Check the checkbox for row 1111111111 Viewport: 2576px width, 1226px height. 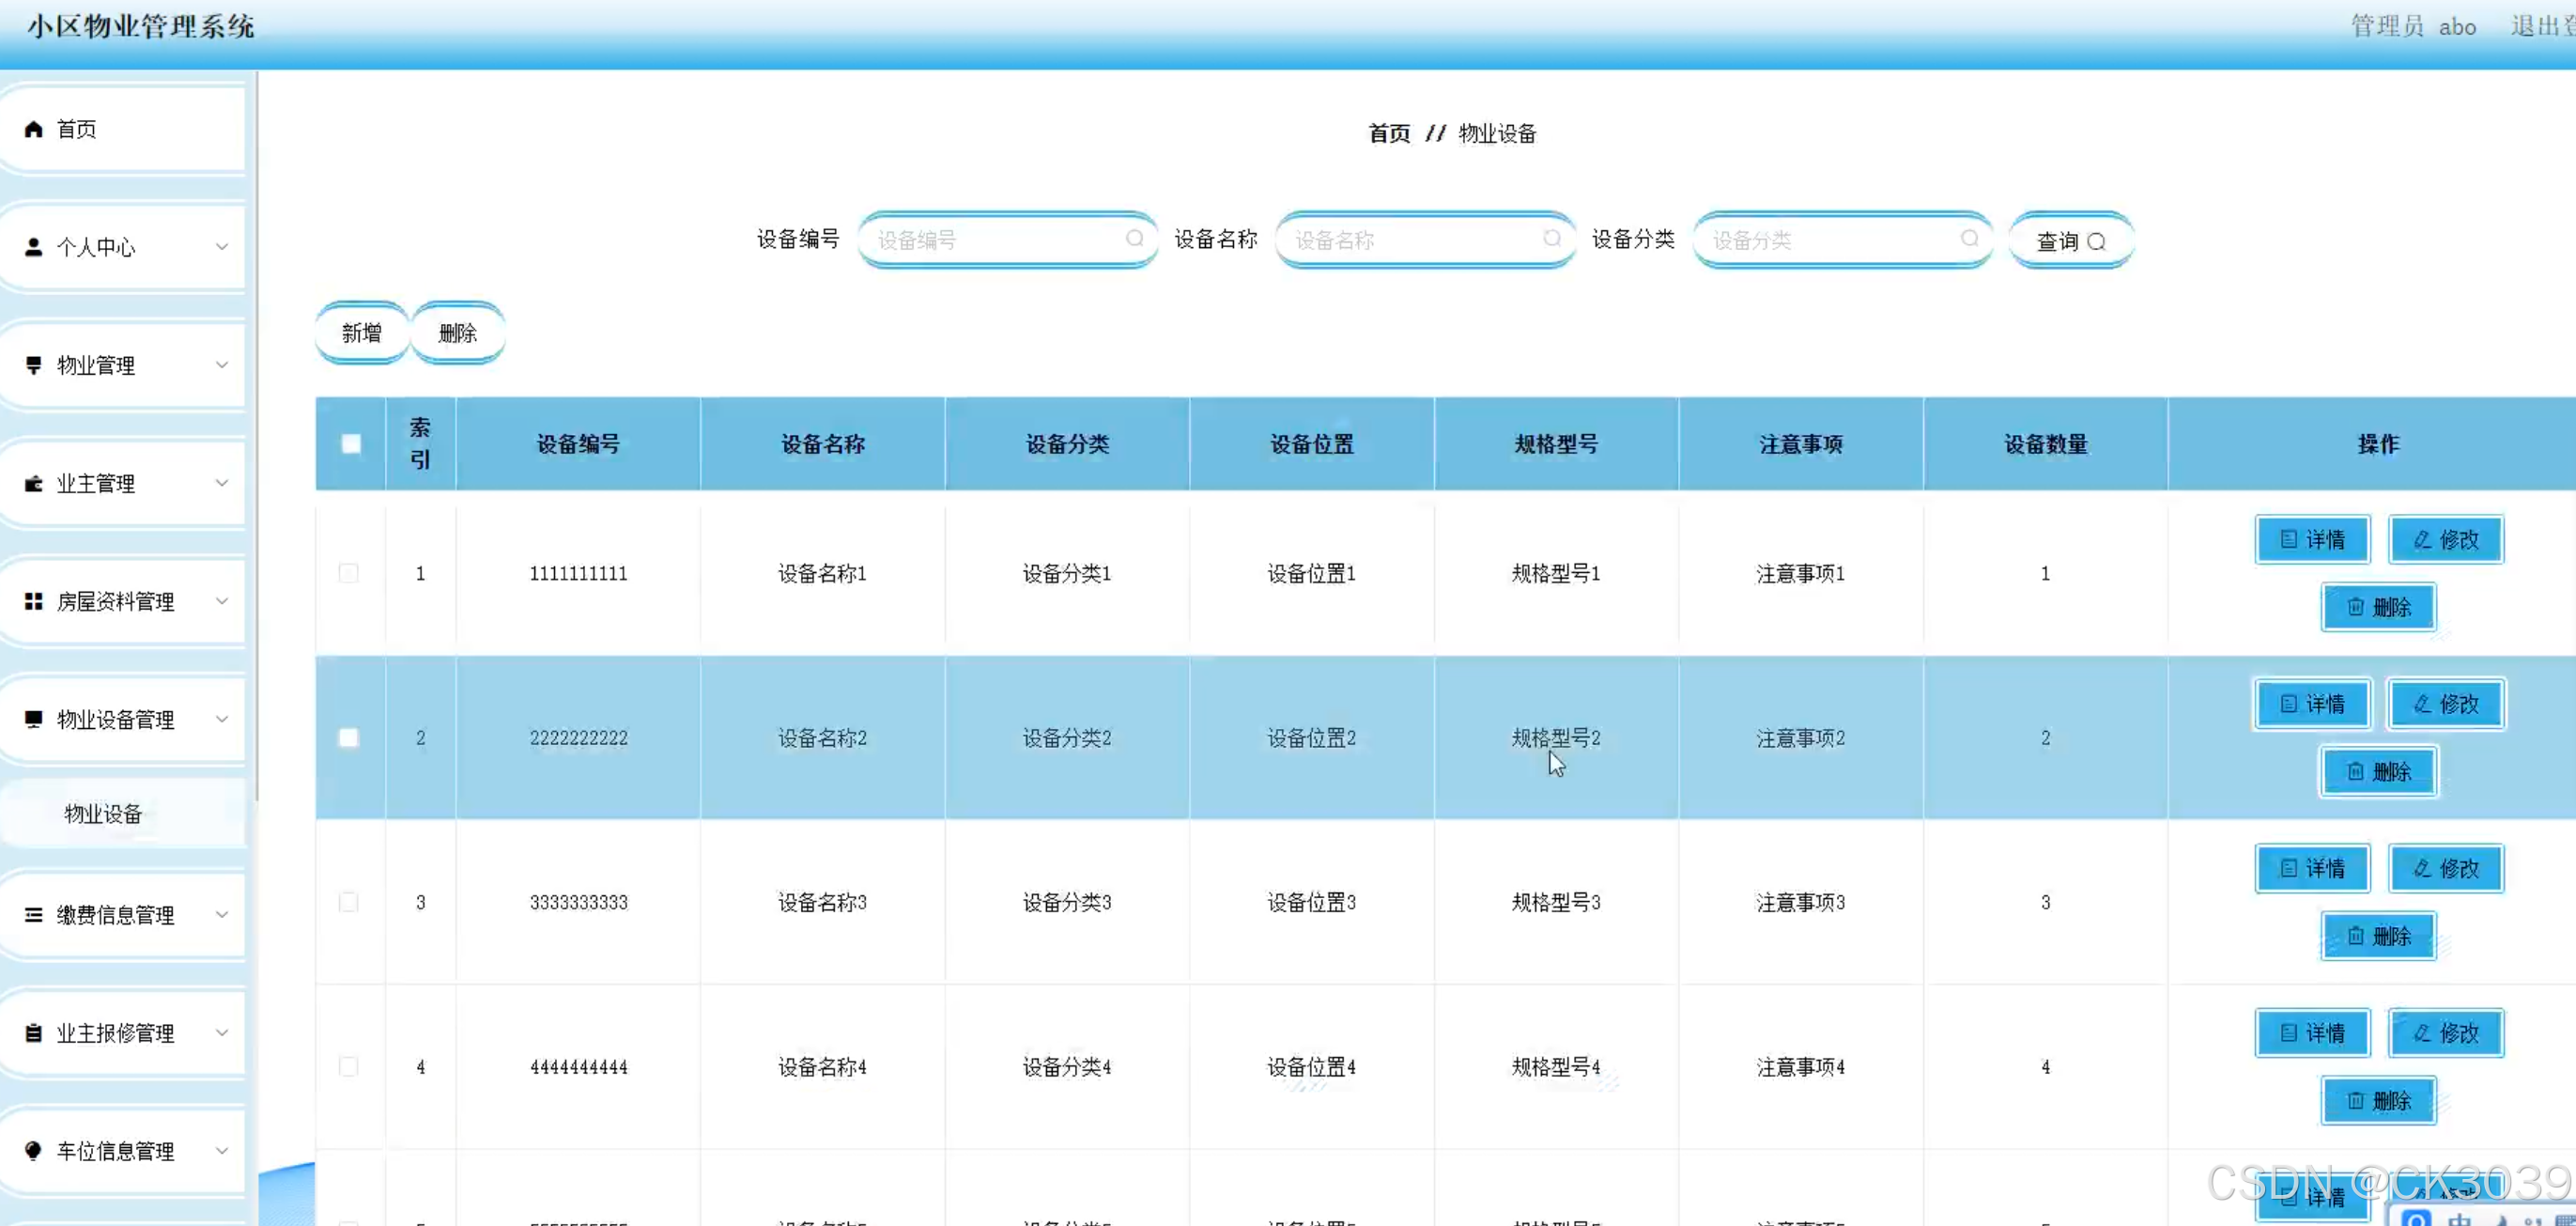[349, 573]
